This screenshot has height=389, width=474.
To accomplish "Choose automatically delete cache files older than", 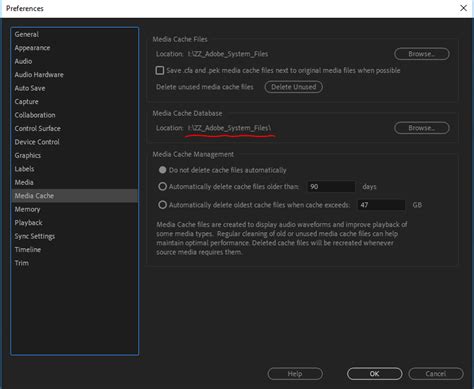I will pos(162,186).
